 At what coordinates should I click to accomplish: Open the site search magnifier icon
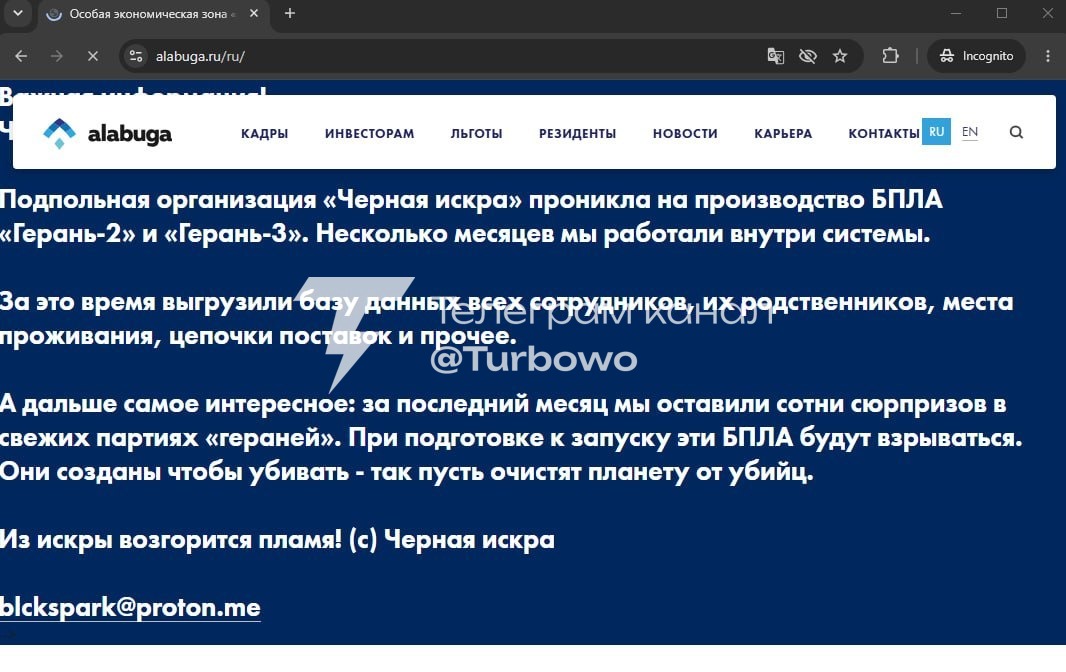point(1016,132)
